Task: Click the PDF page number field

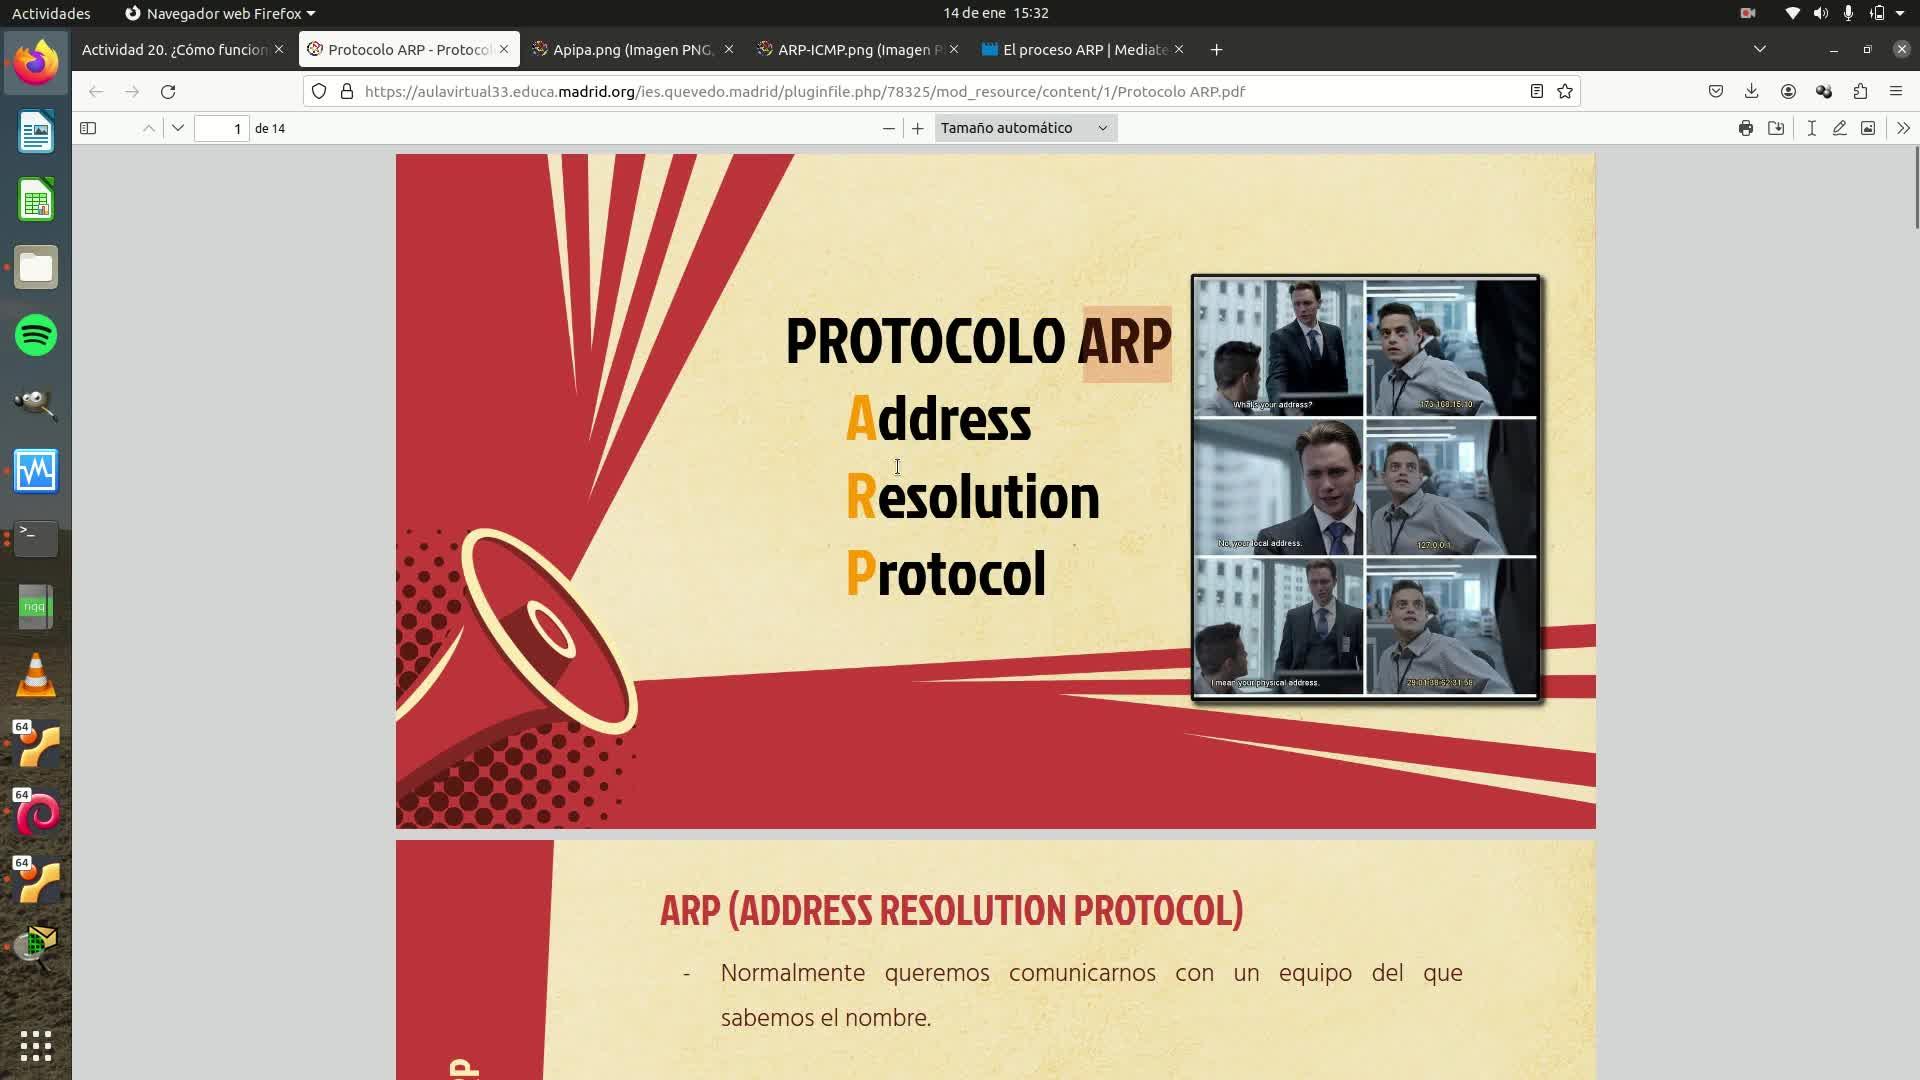Action: pyautogui.click(x=222, y=128)
